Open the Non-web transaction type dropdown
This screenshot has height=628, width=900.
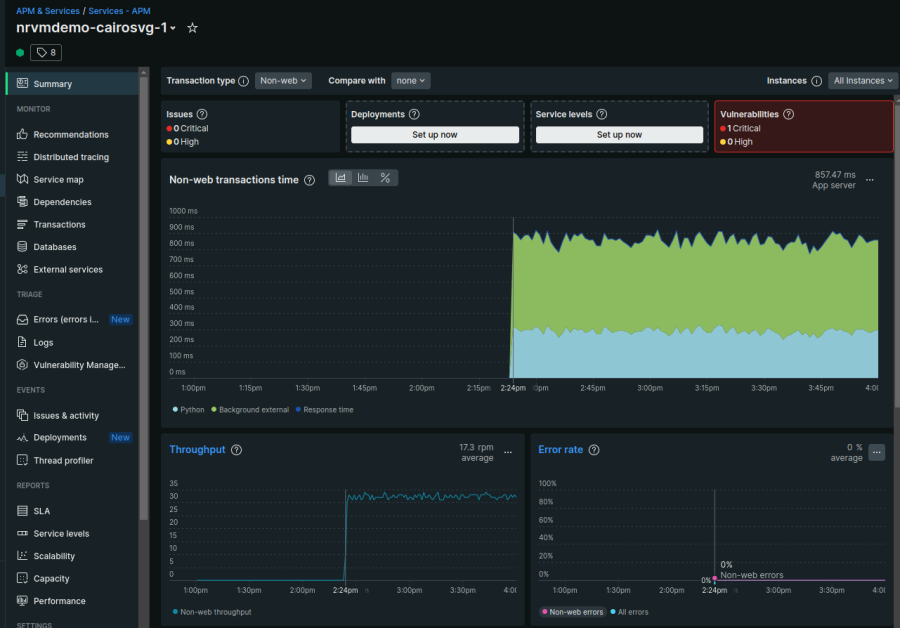[x=283, y=81]
